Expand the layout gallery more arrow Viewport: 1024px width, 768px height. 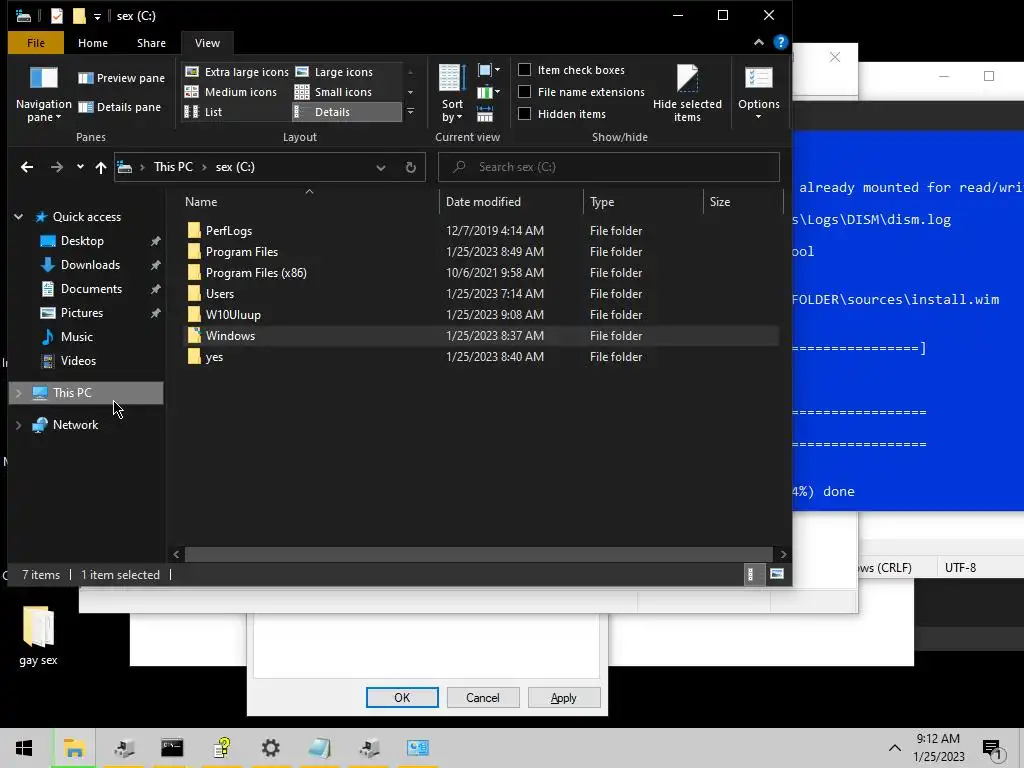pos(410,112)
